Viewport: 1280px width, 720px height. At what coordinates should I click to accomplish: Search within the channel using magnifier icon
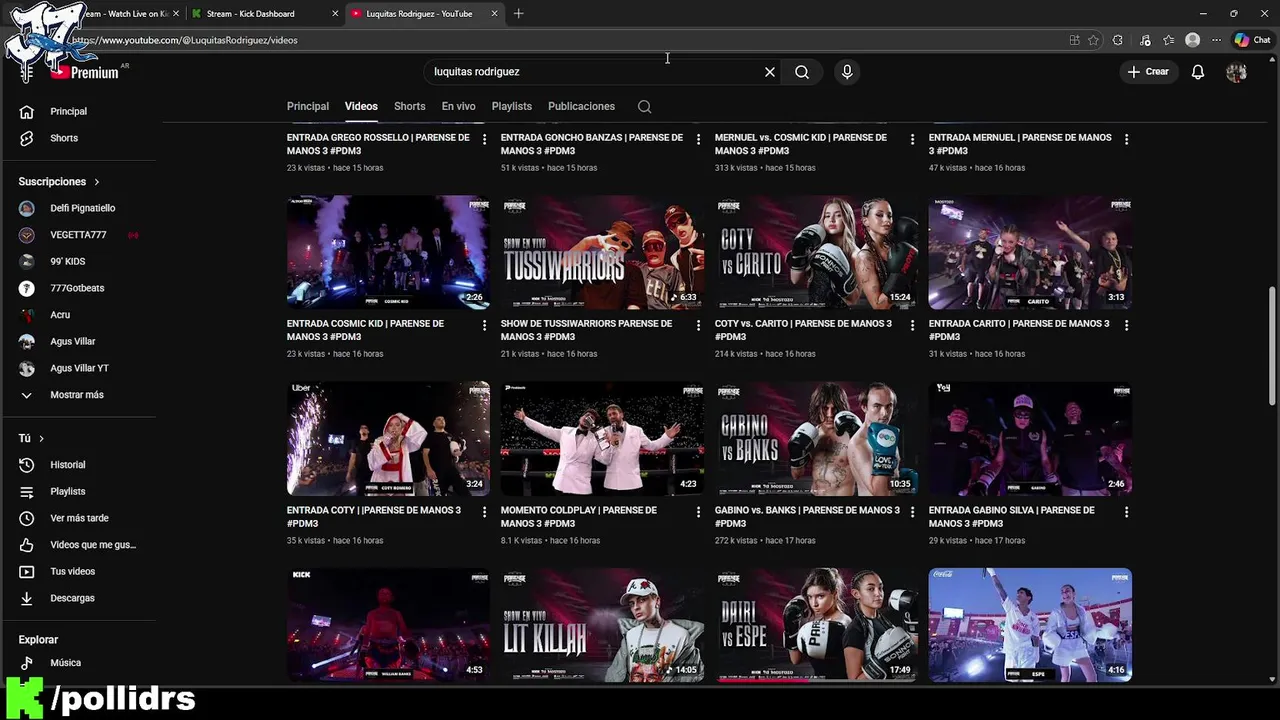[x=645, y=106]
